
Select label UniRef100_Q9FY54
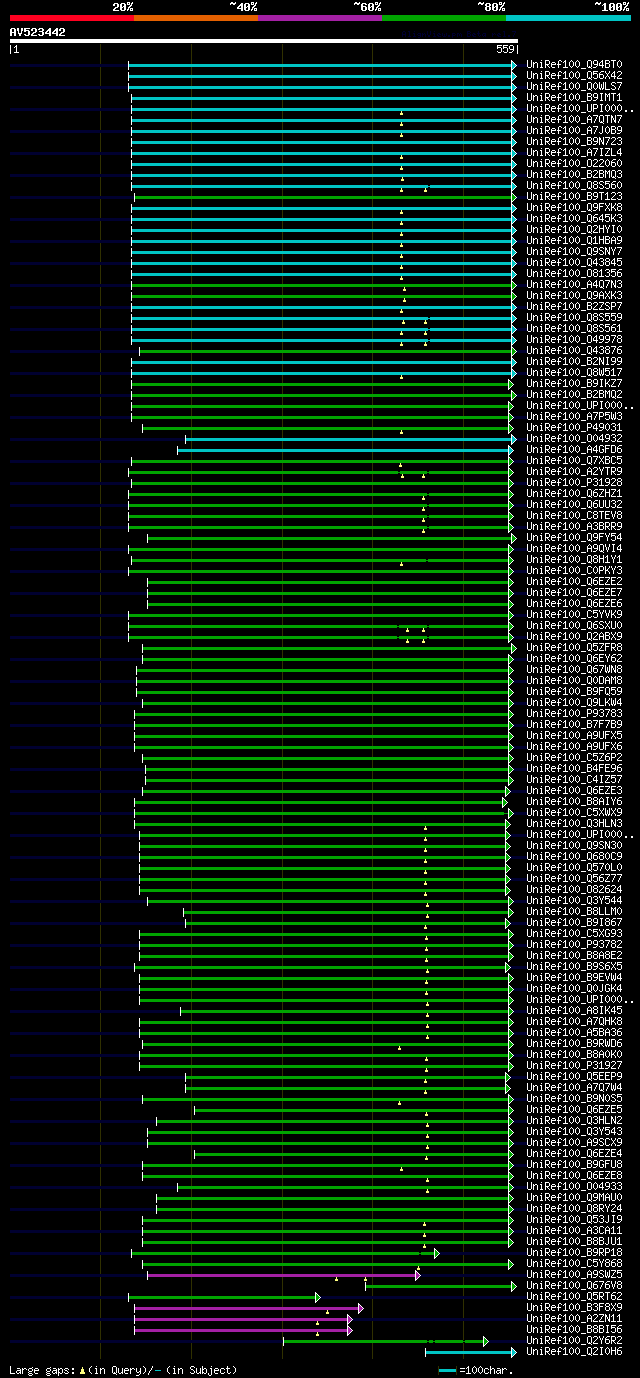coord(574,538)
